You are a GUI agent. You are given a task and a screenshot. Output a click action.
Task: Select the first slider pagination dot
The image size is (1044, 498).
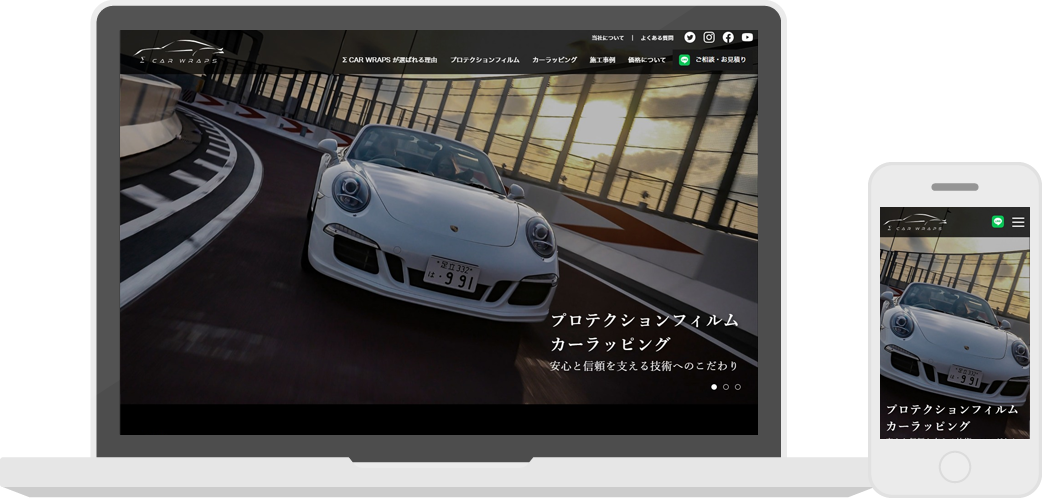(713, 386)
